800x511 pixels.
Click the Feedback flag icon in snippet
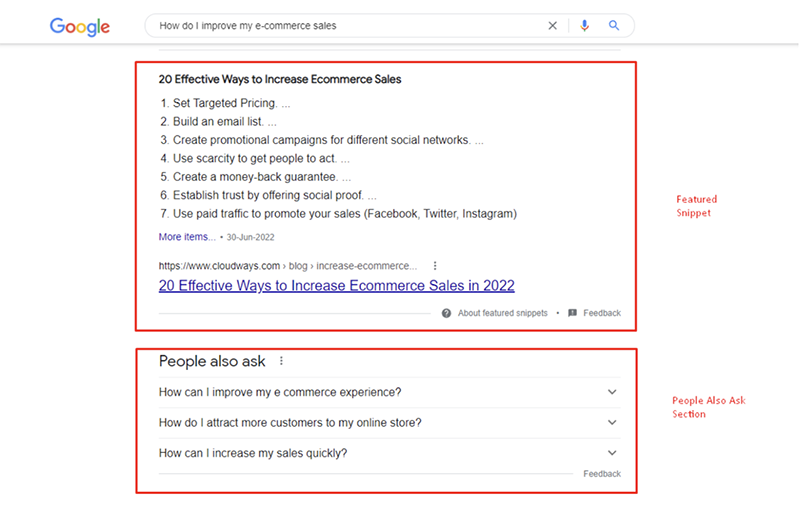(572, 313)
